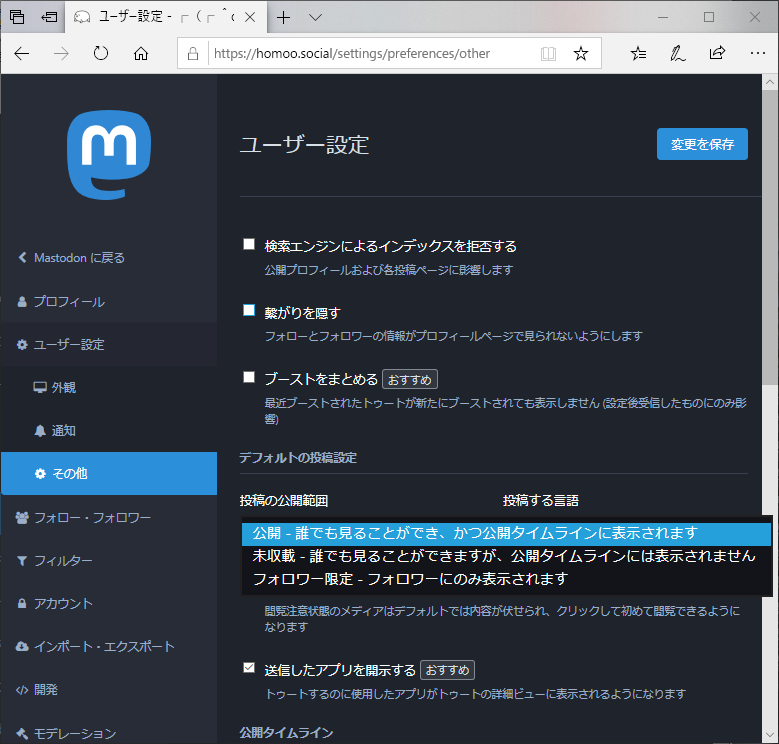The width and height of the screenshot is (779, 744).
Task: Add page to favorites star icon
Action: point(581,53)
